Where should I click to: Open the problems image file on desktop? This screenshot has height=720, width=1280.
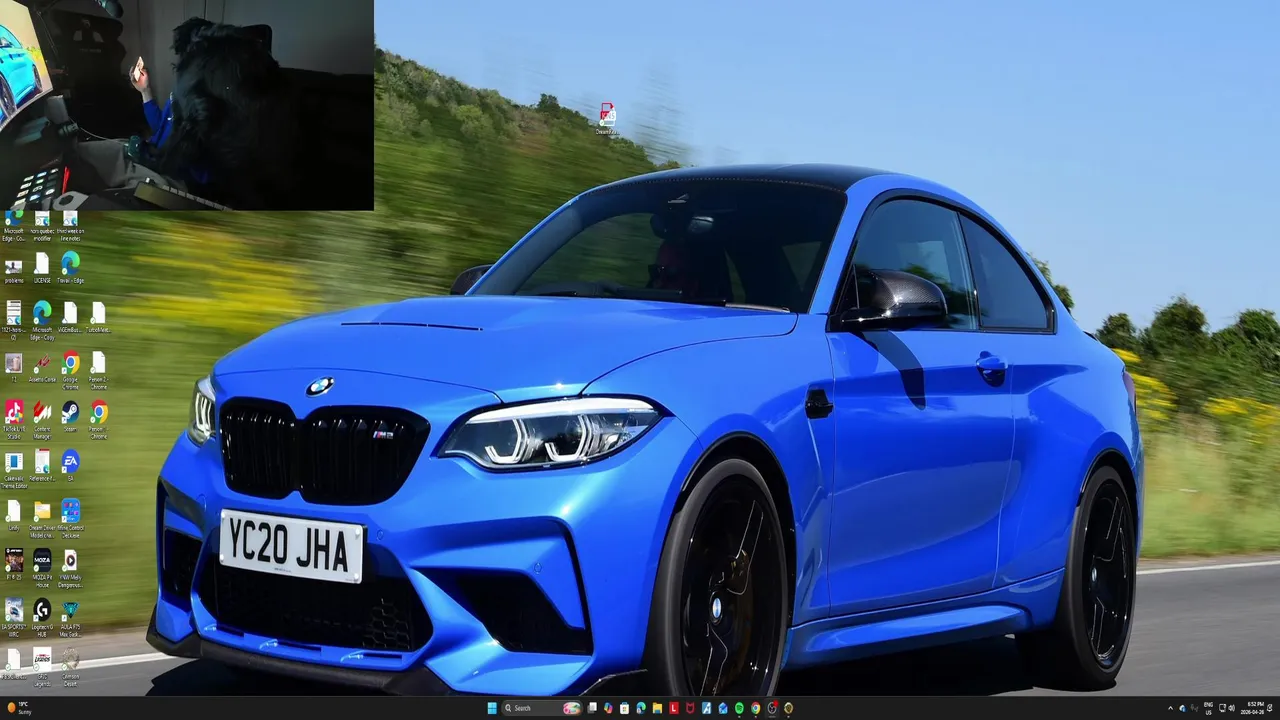[x=14, y=269]
